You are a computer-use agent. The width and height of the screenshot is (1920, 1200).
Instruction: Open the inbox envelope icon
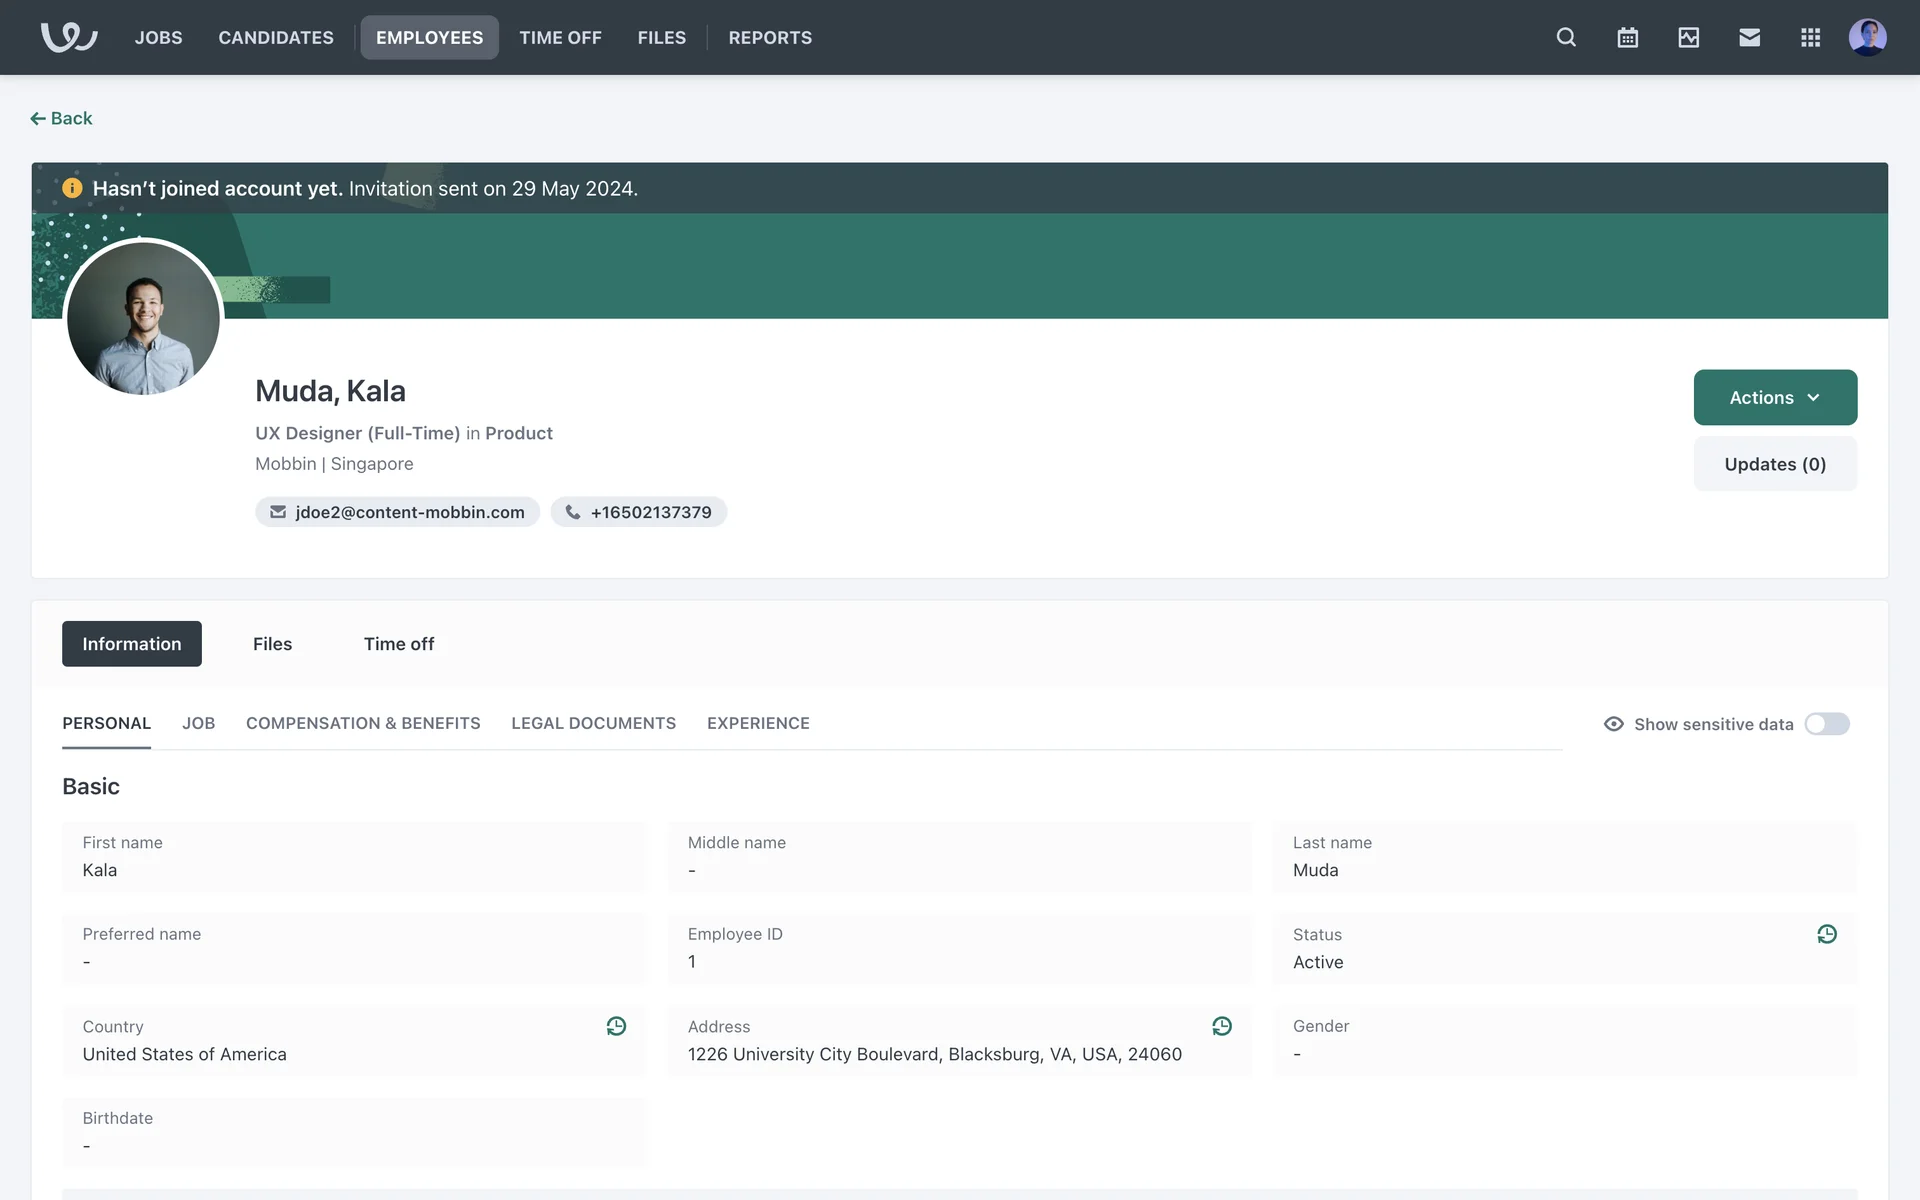point(1749,37)
